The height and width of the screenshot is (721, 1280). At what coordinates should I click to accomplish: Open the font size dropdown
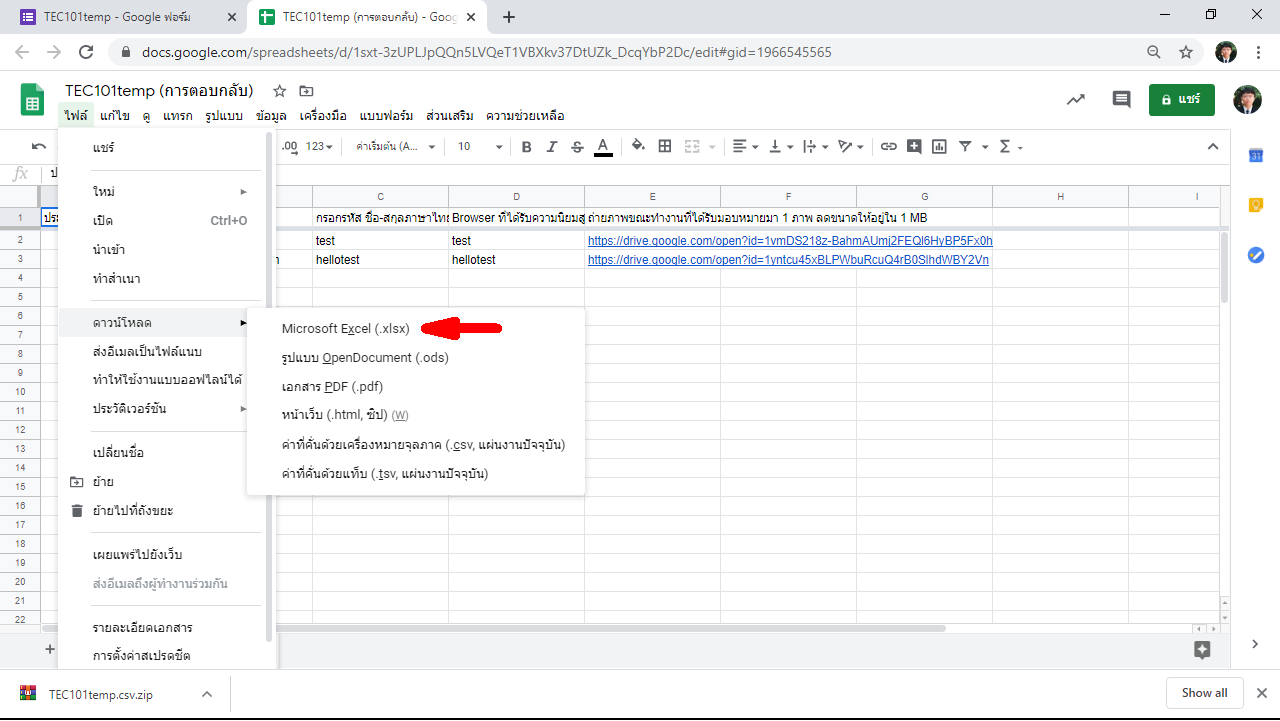pyautogui.click(x=480, y=147)
